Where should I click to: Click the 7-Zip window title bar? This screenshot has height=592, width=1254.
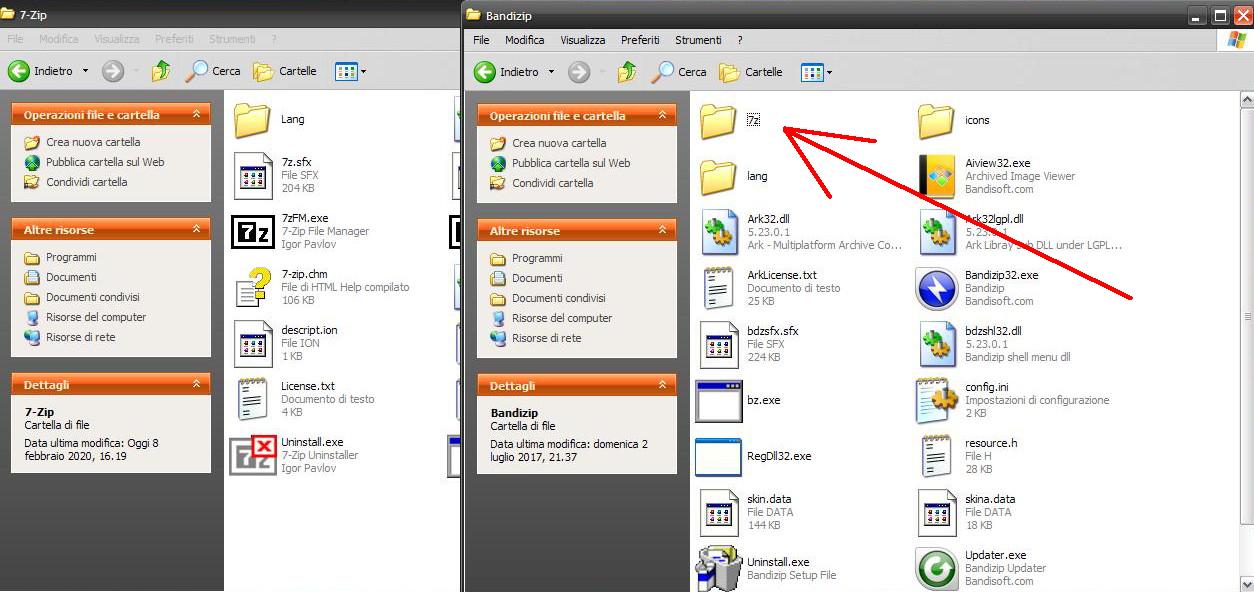pyautogui.click(x=230, y=15)
